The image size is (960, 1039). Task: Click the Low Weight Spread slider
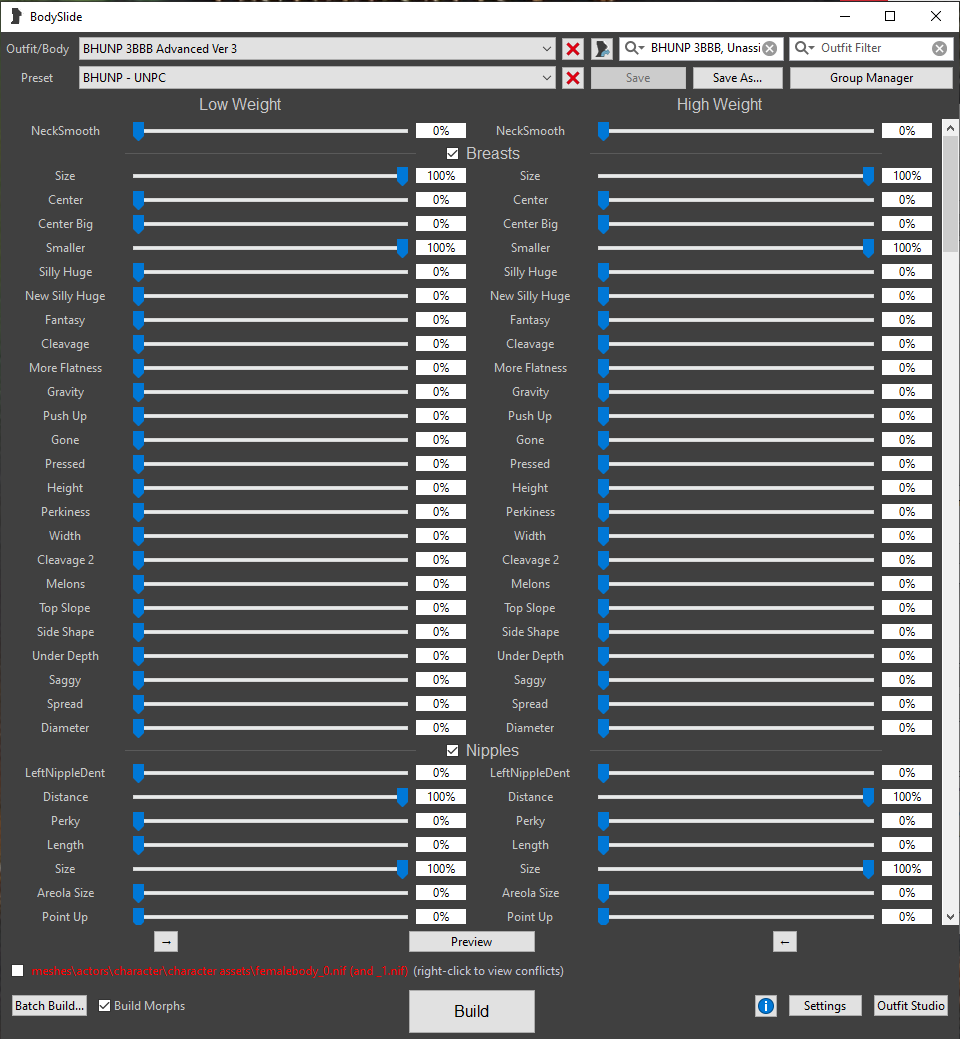[270, 704]
